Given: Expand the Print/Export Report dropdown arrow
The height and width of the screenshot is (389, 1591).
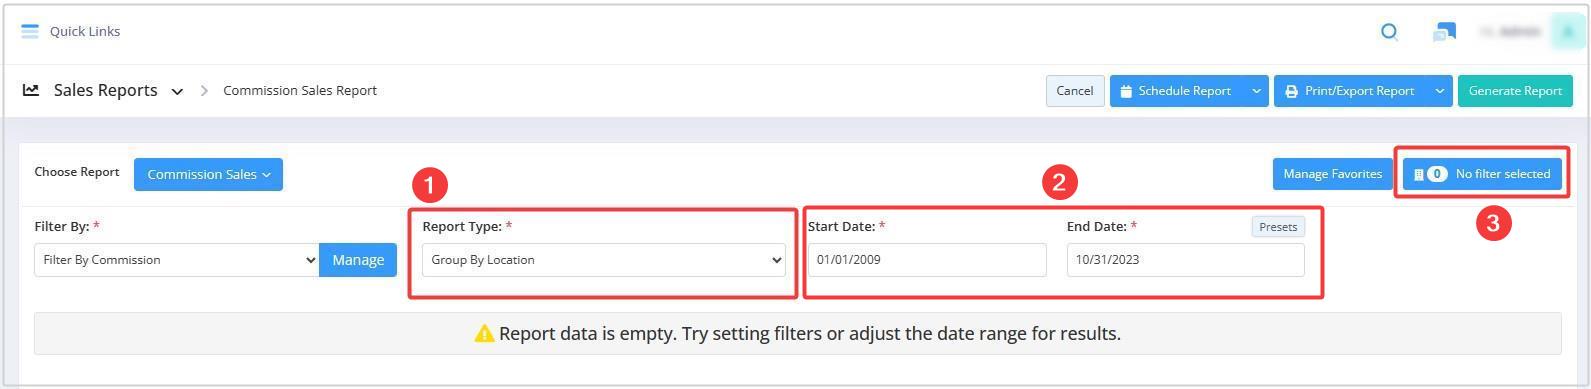Looking at the screenshot, I should 1439,91.
